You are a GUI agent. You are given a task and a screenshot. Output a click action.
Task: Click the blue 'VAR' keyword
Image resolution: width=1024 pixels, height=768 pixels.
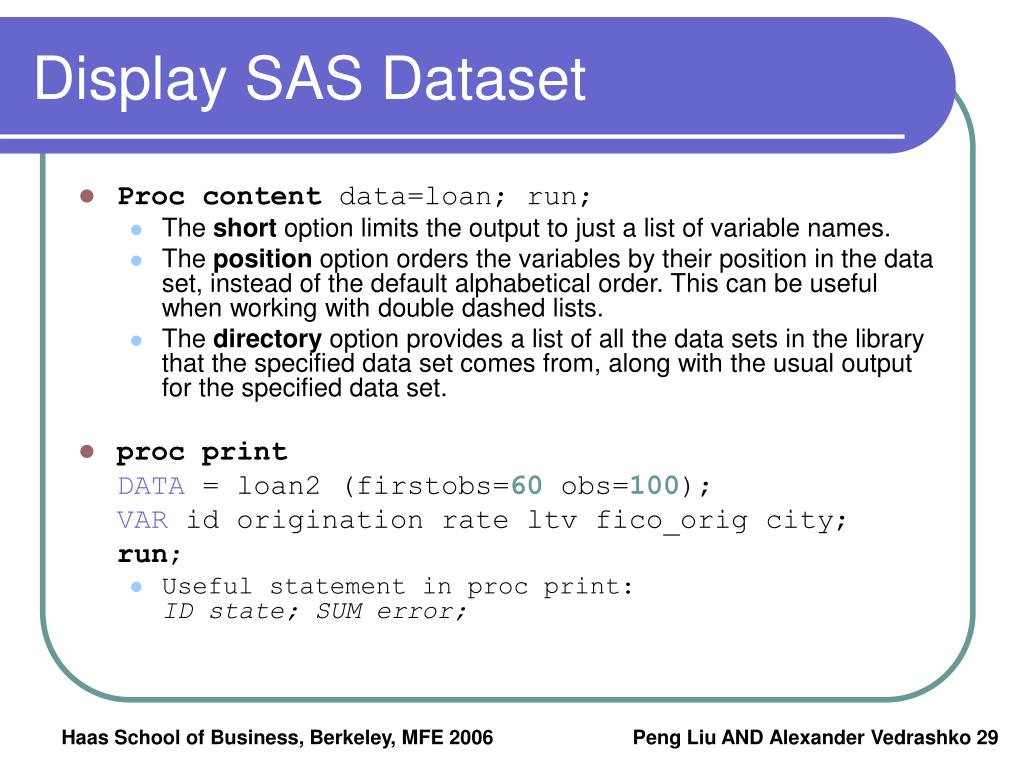coord(143,520)
